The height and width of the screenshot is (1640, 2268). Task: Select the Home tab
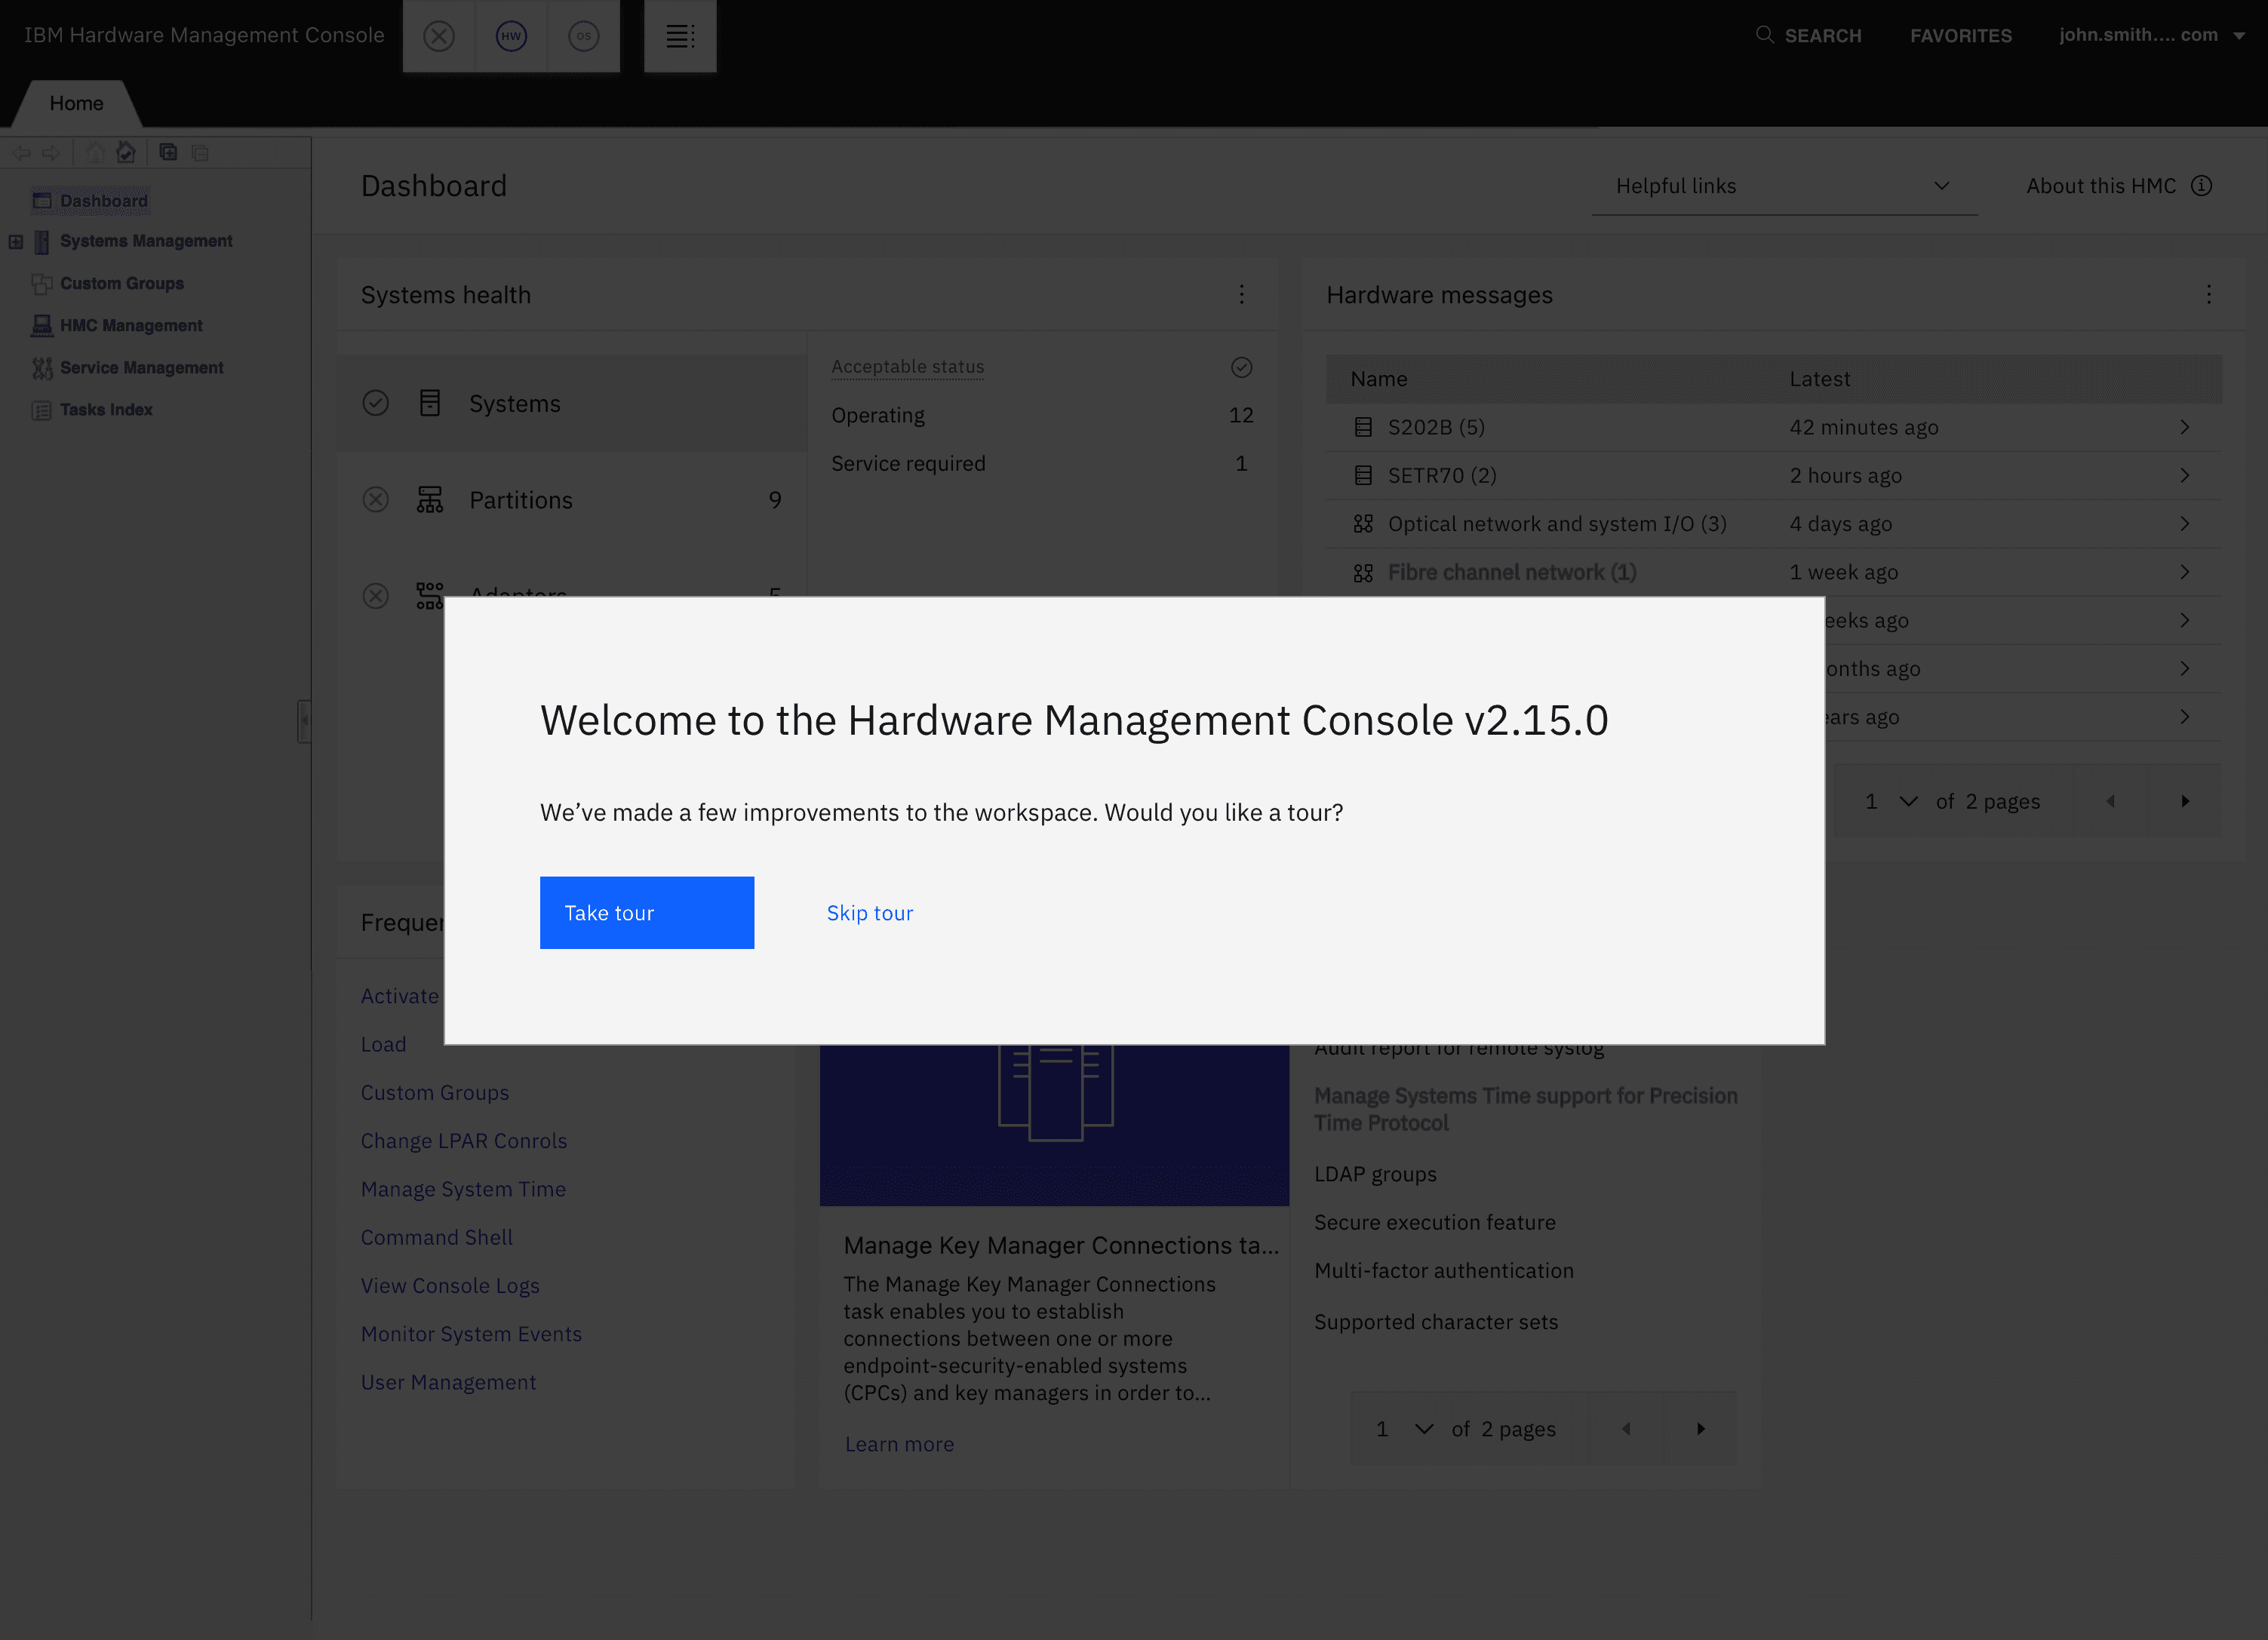76,103
